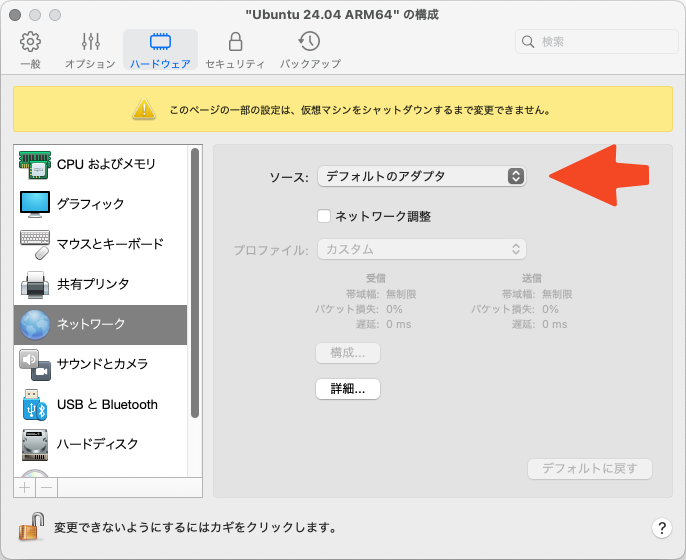Close the window with the close button
The height and width of the screenshot is (560, 686).
(15, 15)
